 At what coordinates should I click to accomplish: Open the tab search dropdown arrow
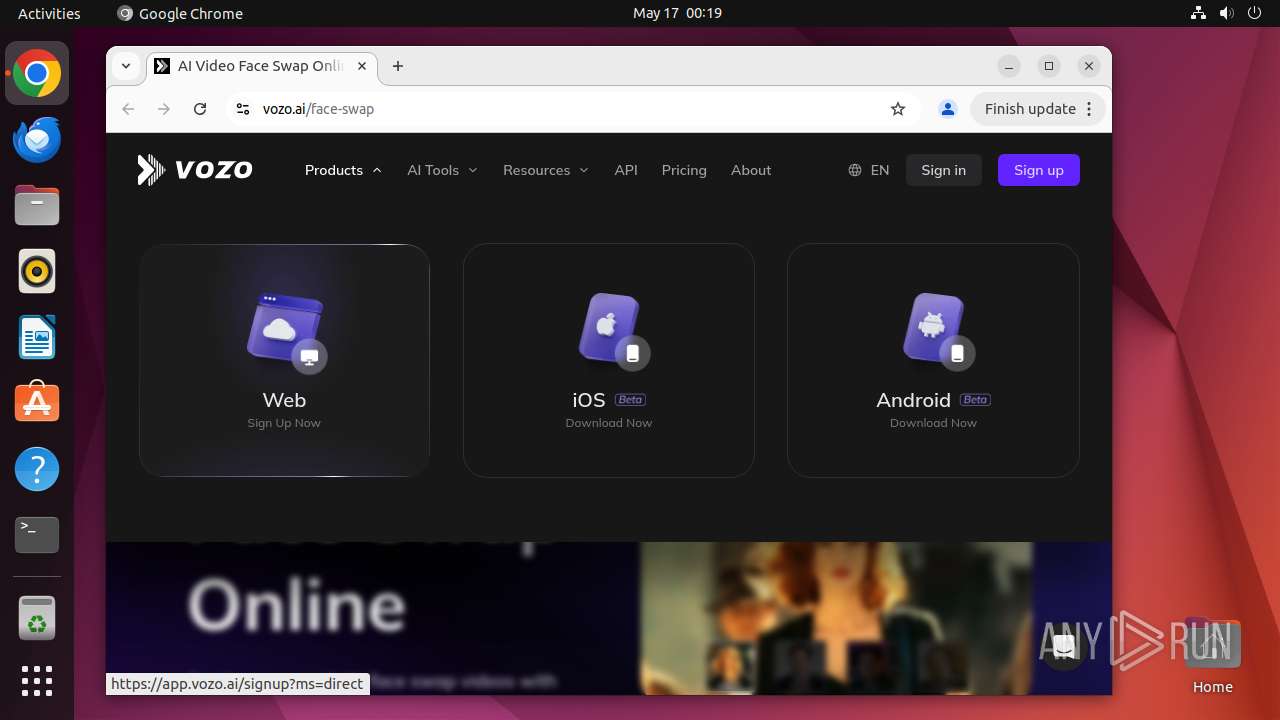click(x=126, y=66)
